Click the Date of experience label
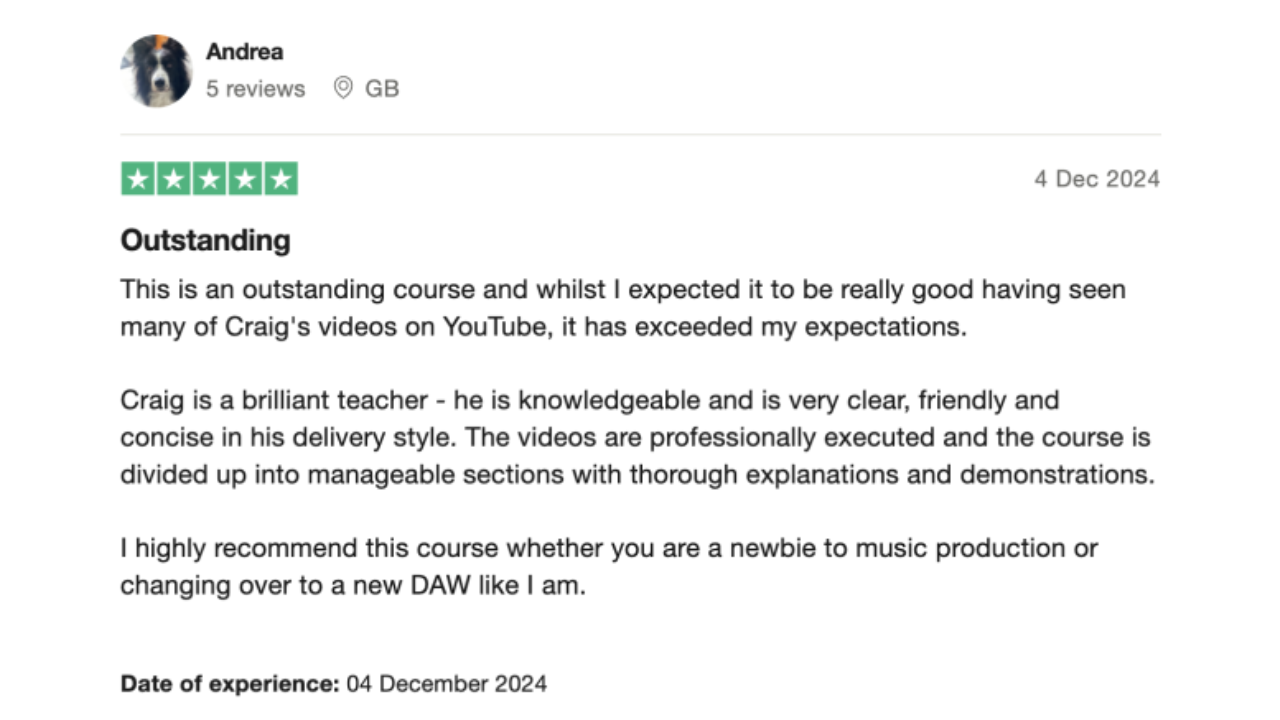 (x=231, y=684)
